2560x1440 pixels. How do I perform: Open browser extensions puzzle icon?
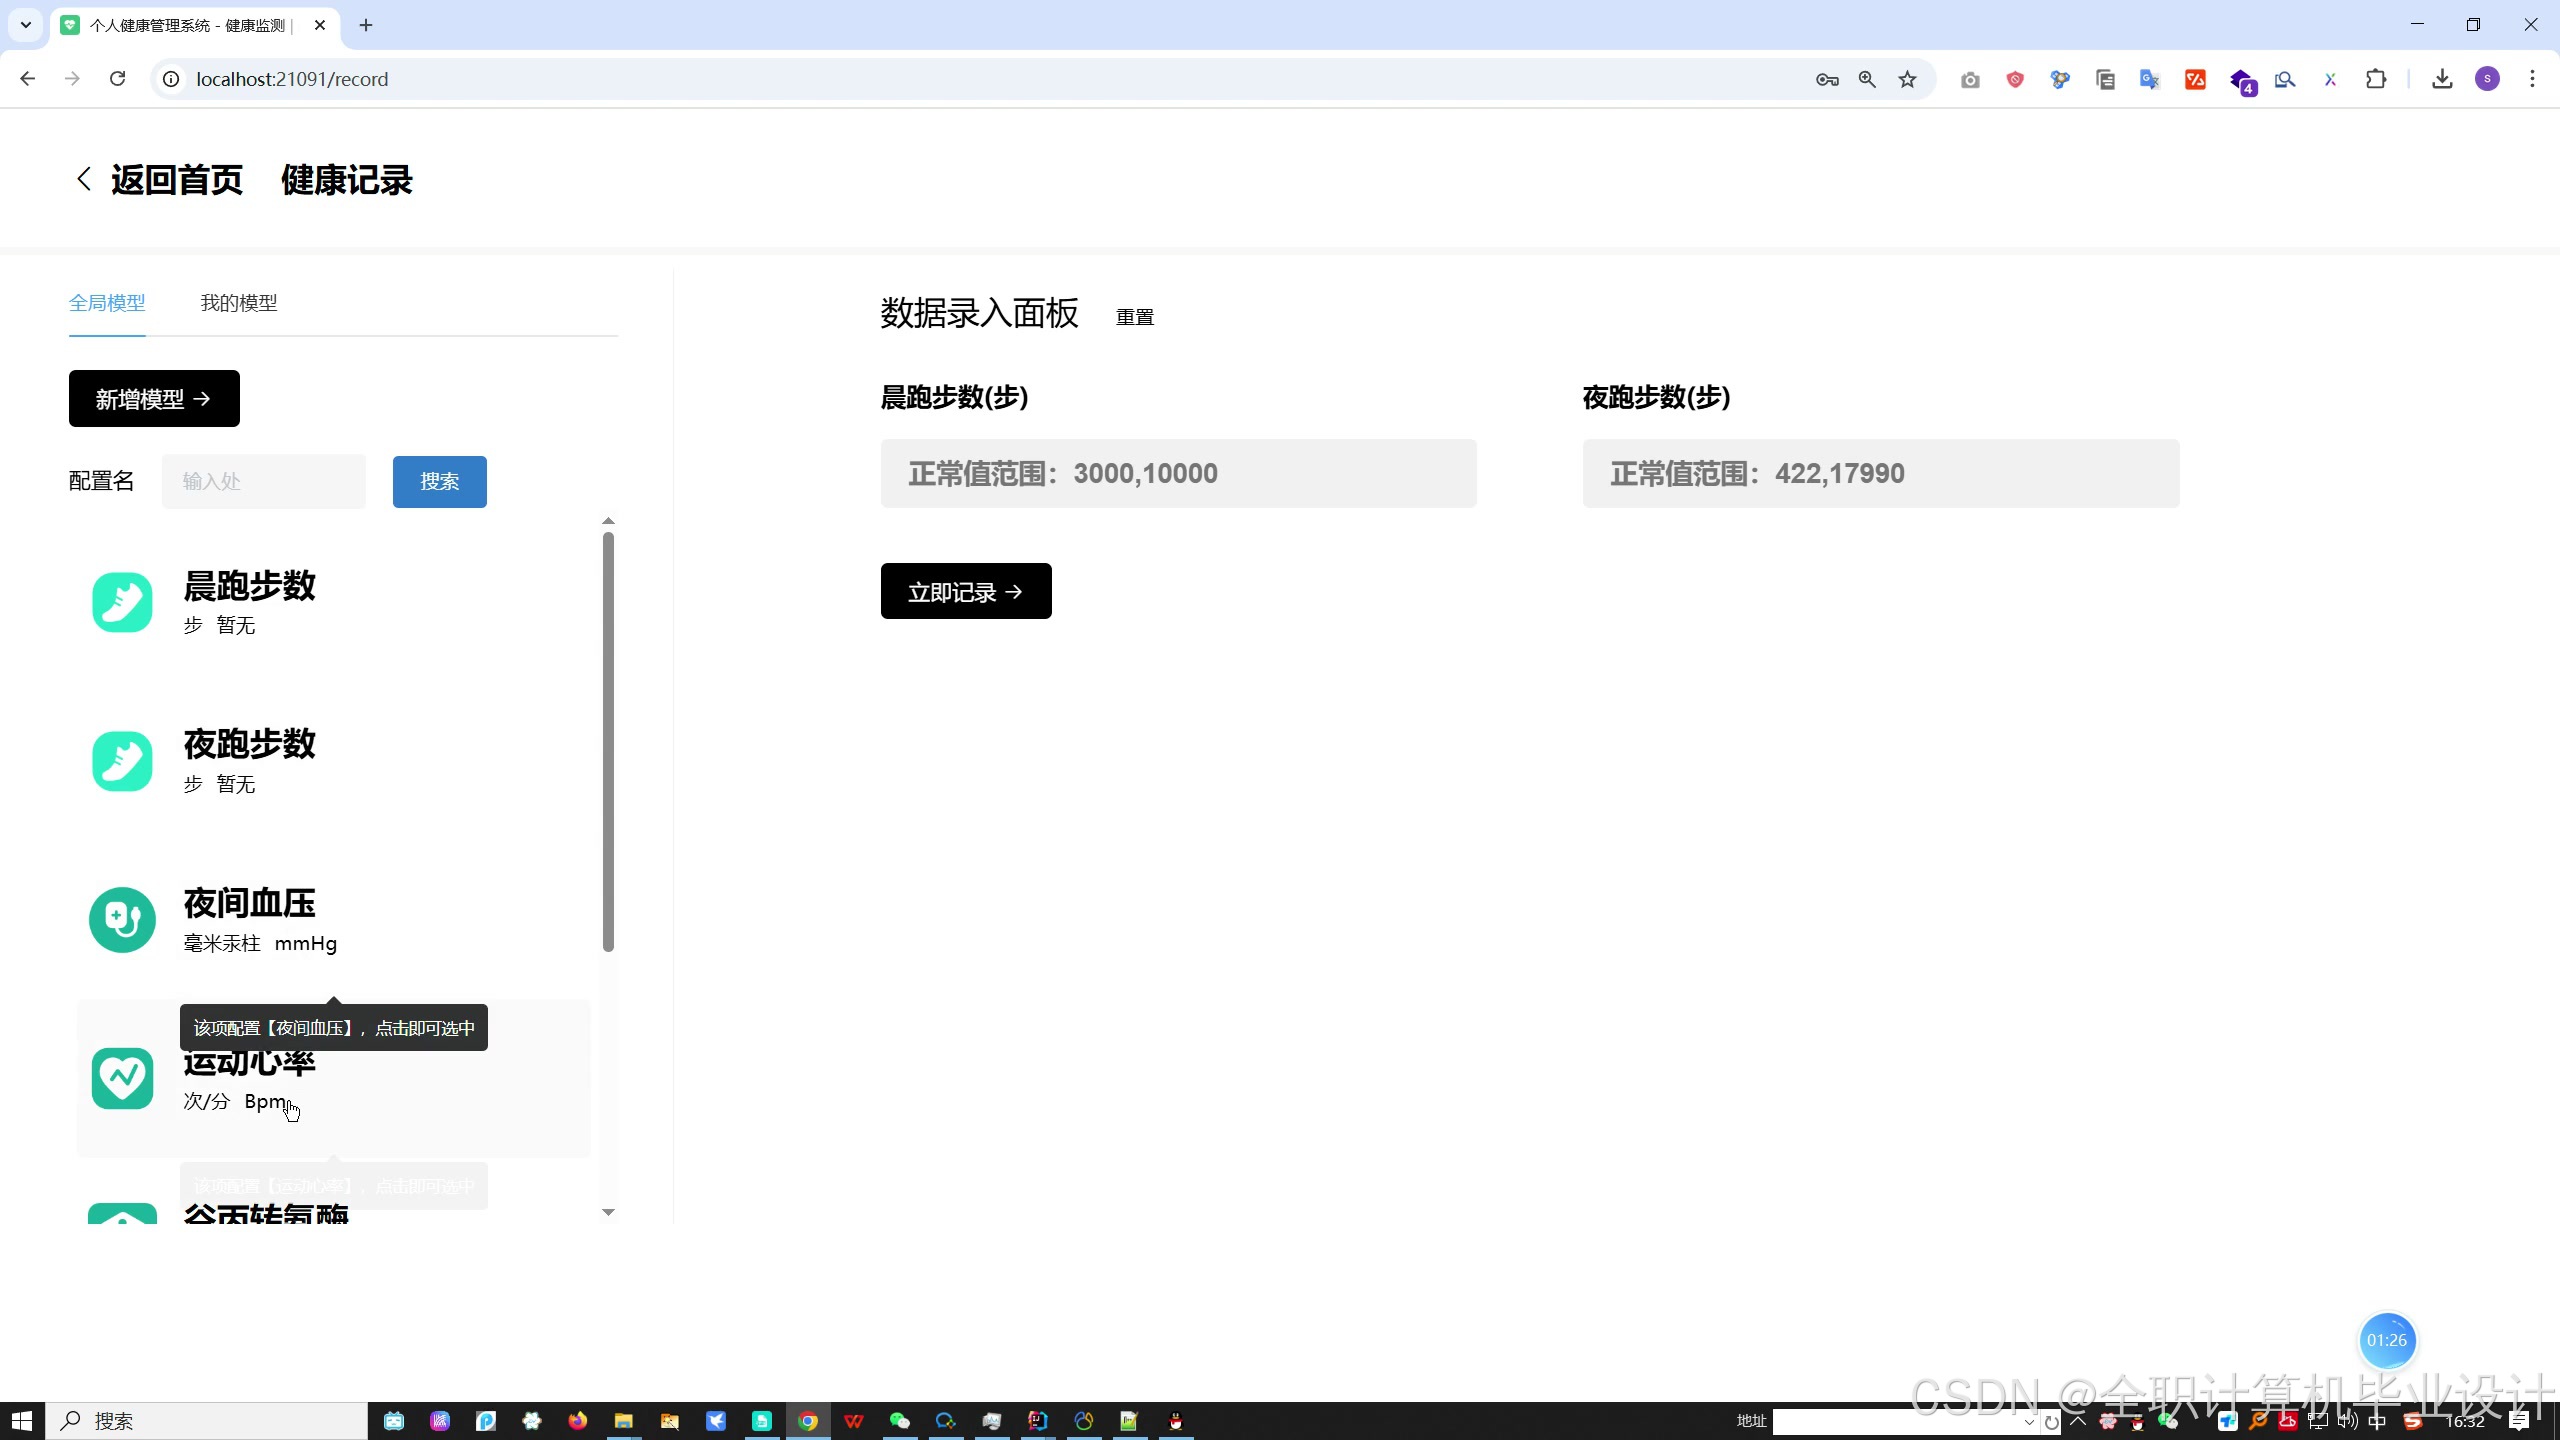pyautogui.click(x=2376, y=79)
